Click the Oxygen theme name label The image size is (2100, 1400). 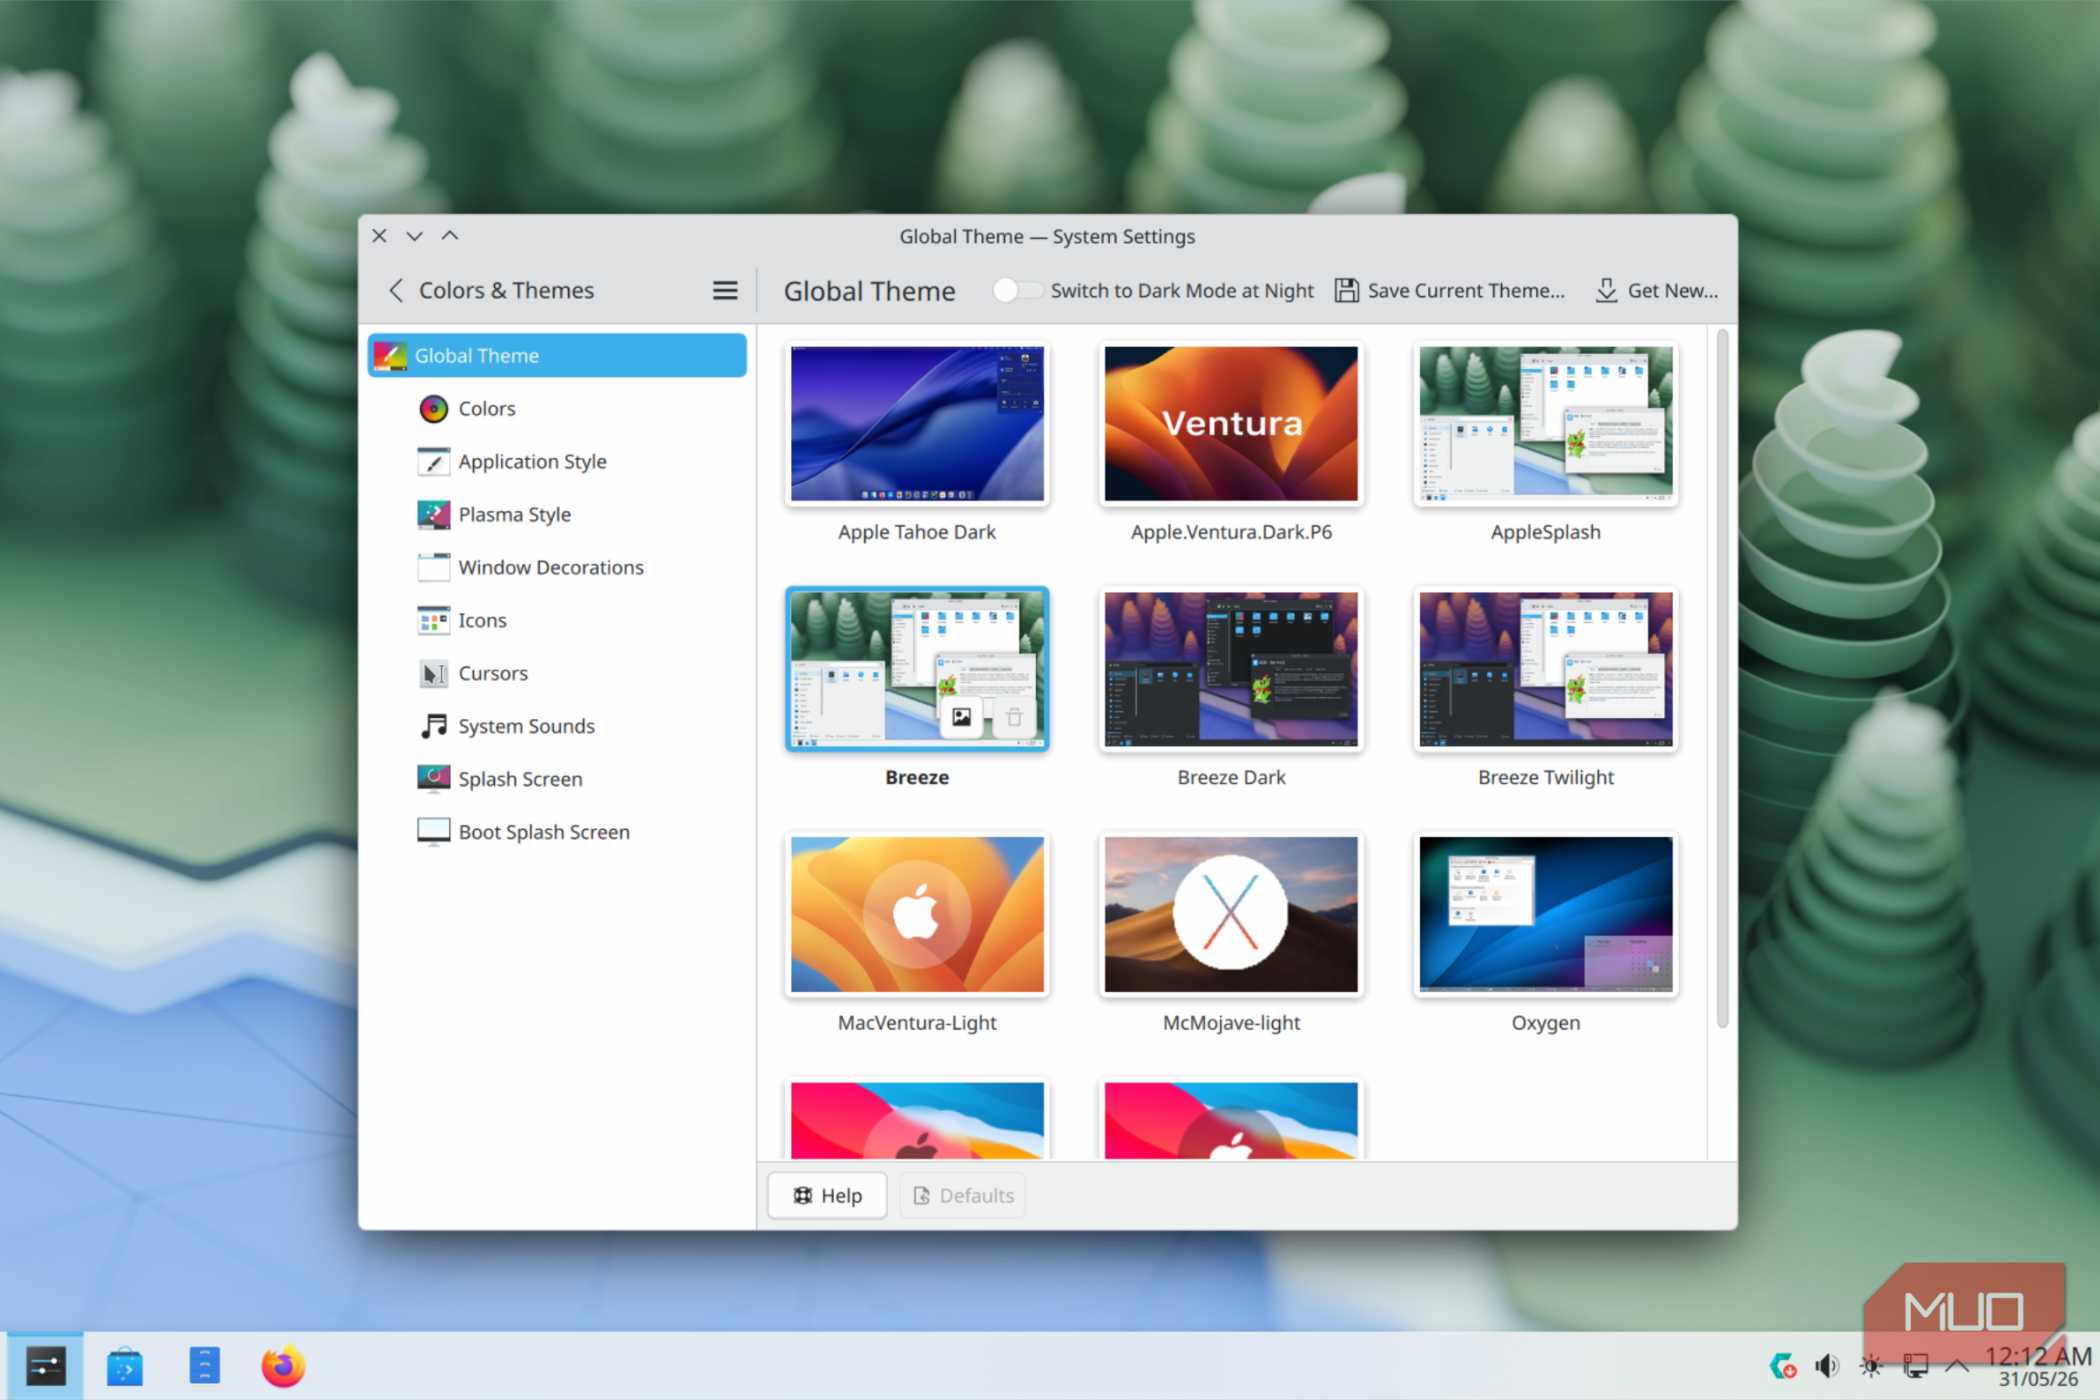tap(1546, 1023)
